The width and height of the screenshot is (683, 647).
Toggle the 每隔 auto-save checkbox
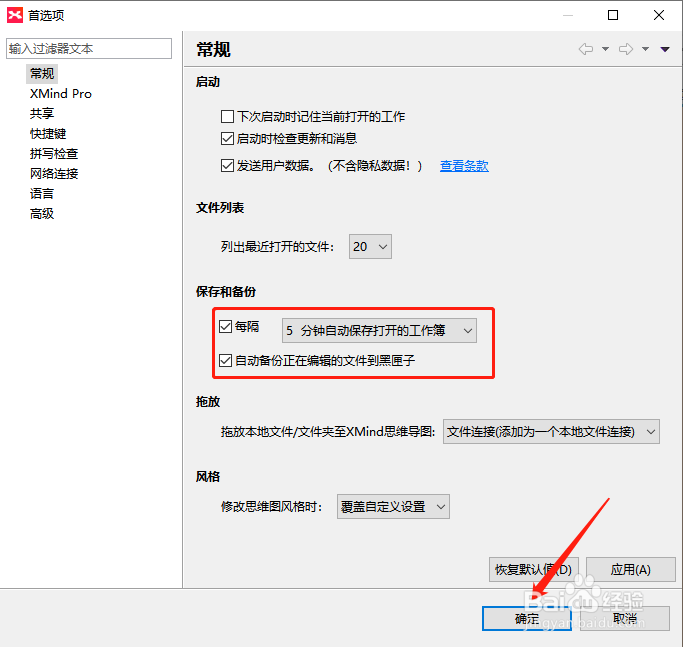[225, 326]
